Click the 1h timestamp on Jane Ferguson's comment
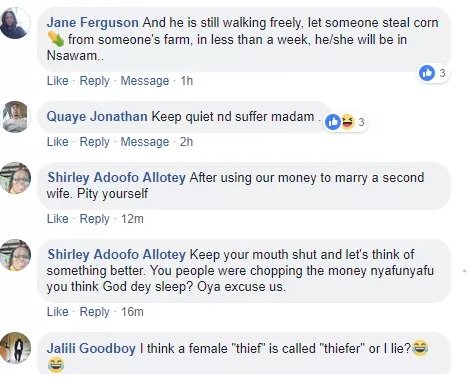The image size is (468, 384). (187, 81)
